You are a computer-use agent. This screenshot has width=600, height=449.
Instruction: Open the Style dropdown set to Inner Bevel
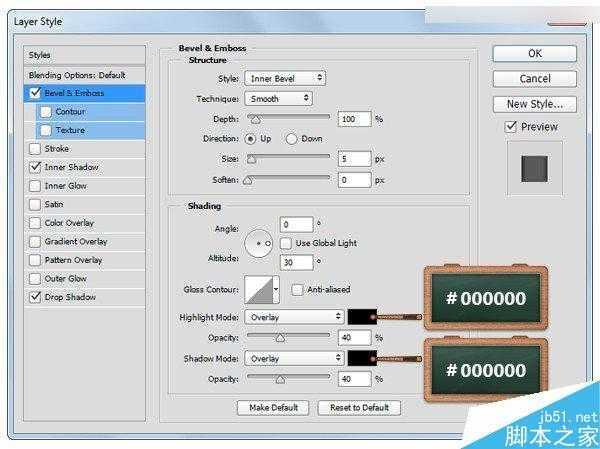285,78
